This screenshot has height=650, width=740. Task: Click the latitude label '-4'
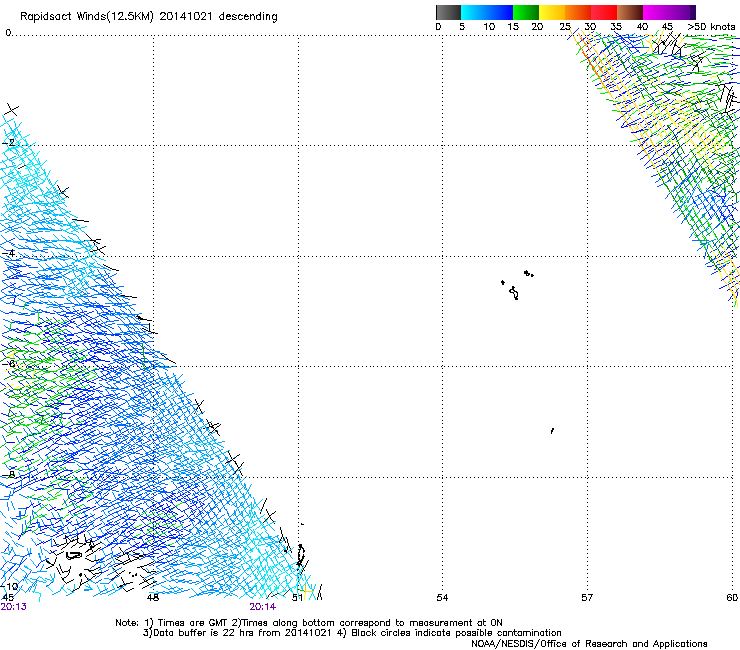click(8, 253)
